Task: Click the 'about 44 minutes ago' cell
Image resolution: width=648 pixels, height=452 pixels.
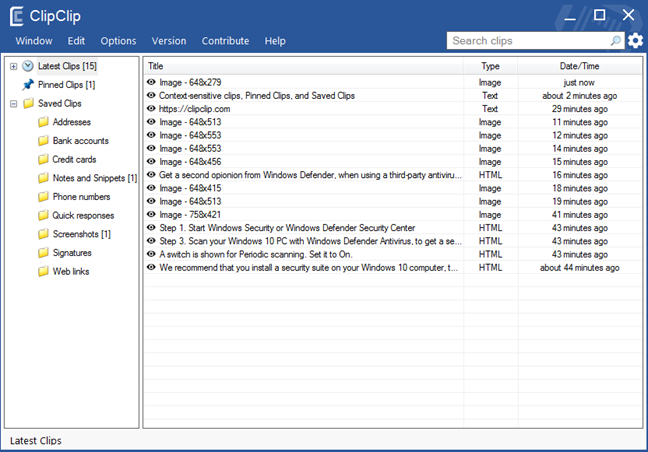Action: 579,267
